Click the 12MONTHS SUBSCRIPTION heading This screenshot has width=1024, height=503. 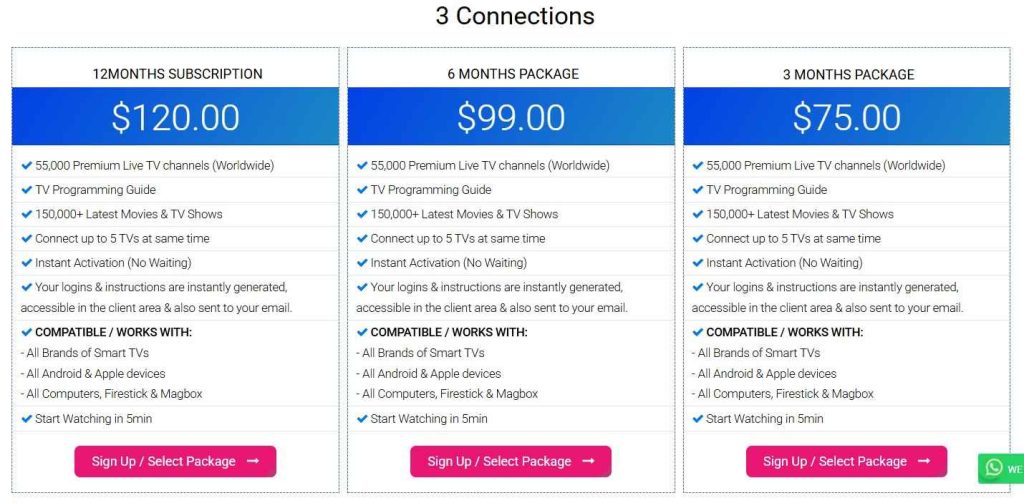(177, 74)
